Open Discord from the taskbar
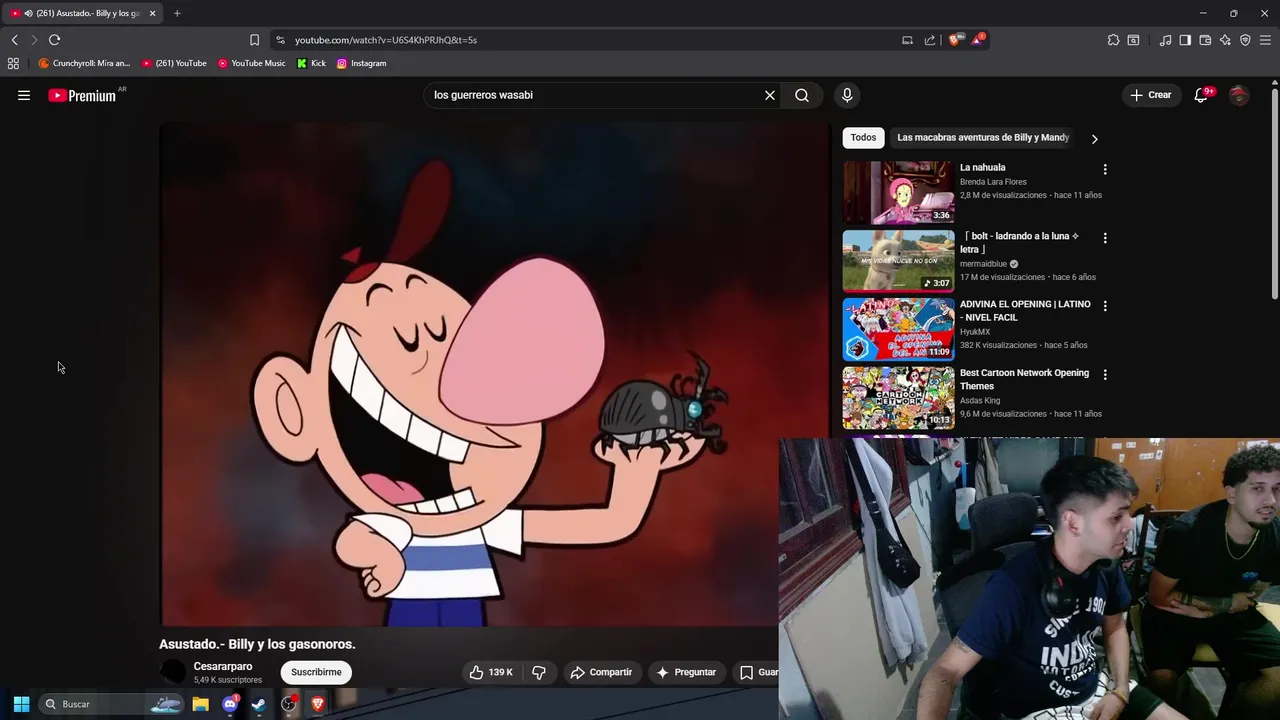This screenshot has width=1280, height=720. coord(230,704)
